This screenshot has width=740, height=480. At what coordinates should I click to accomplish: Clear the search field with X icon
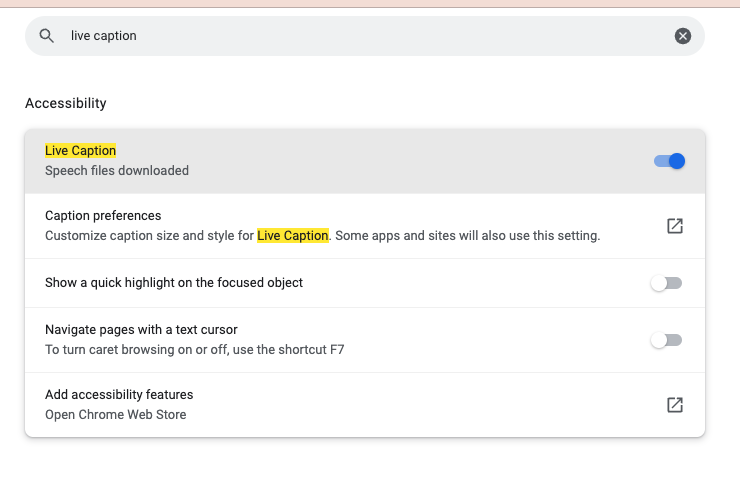point(682,36)
